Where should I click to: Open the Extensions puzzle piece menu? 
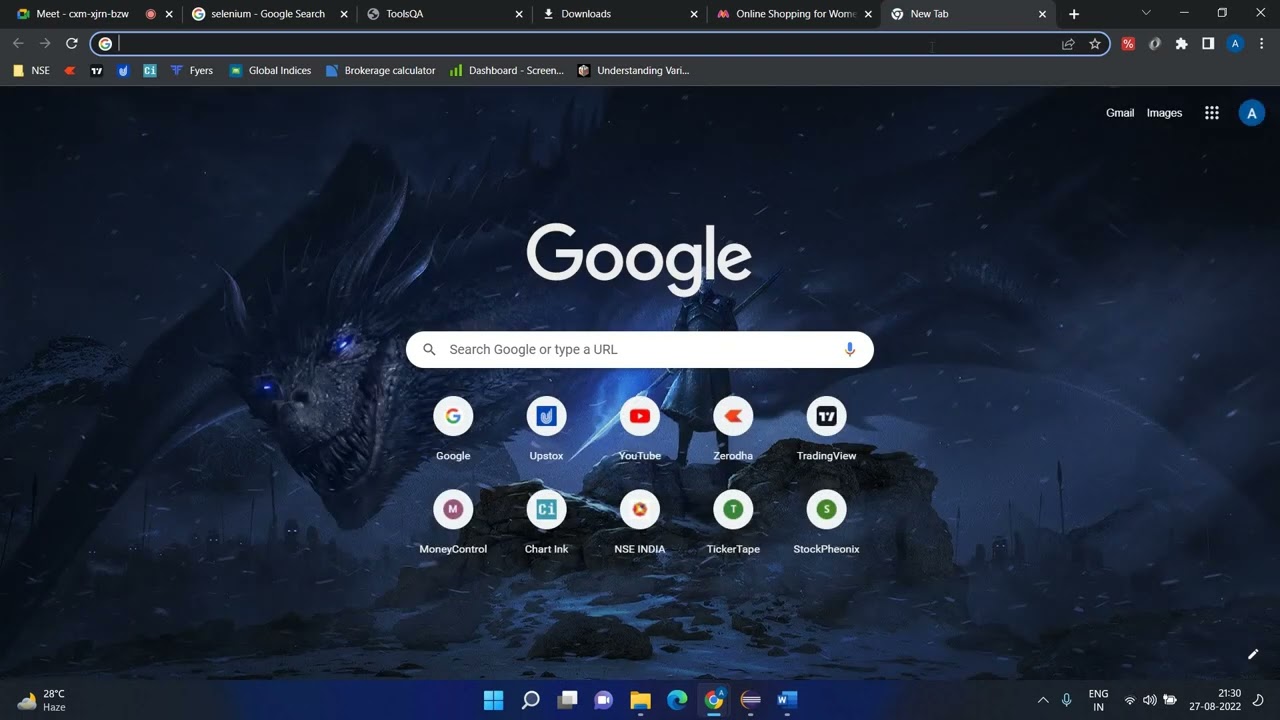click(1181, 44)
